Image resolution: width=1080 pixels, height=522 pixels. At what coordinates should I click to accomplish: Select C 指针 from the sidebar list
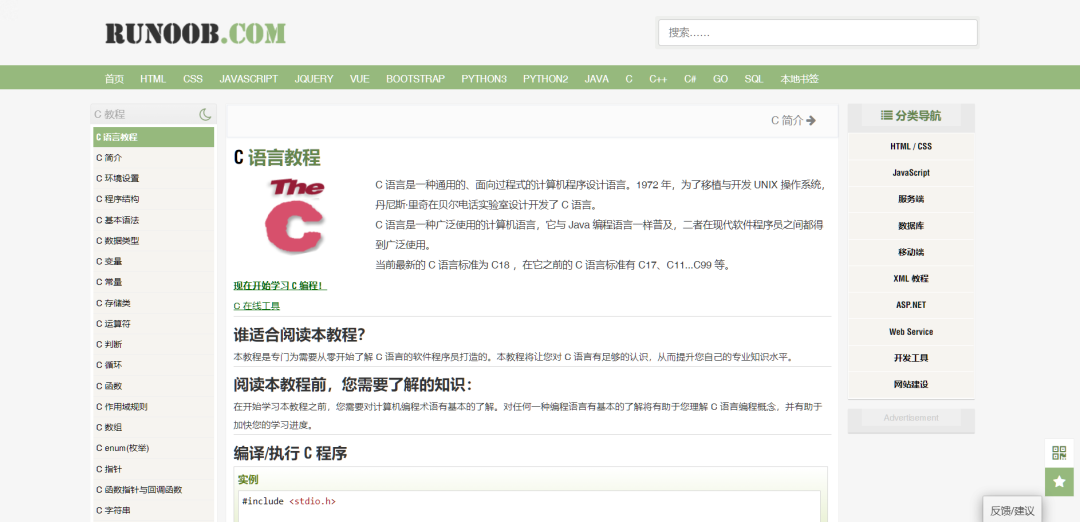pyautogui.click(x=109, y=469)
